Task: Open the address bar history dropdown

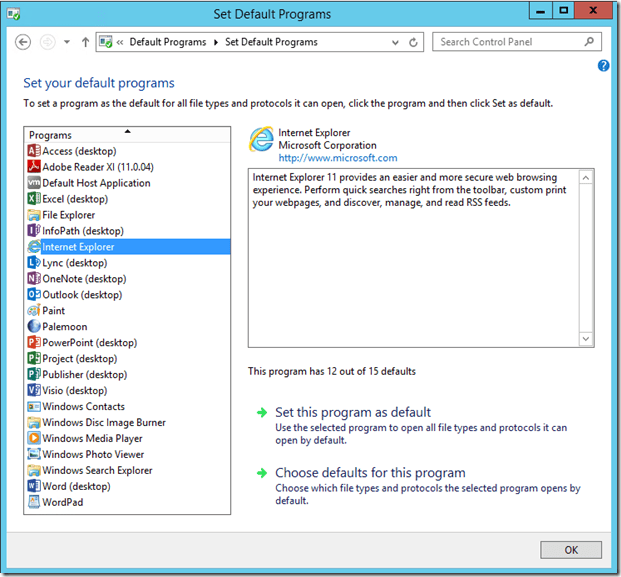Action: 395,43
